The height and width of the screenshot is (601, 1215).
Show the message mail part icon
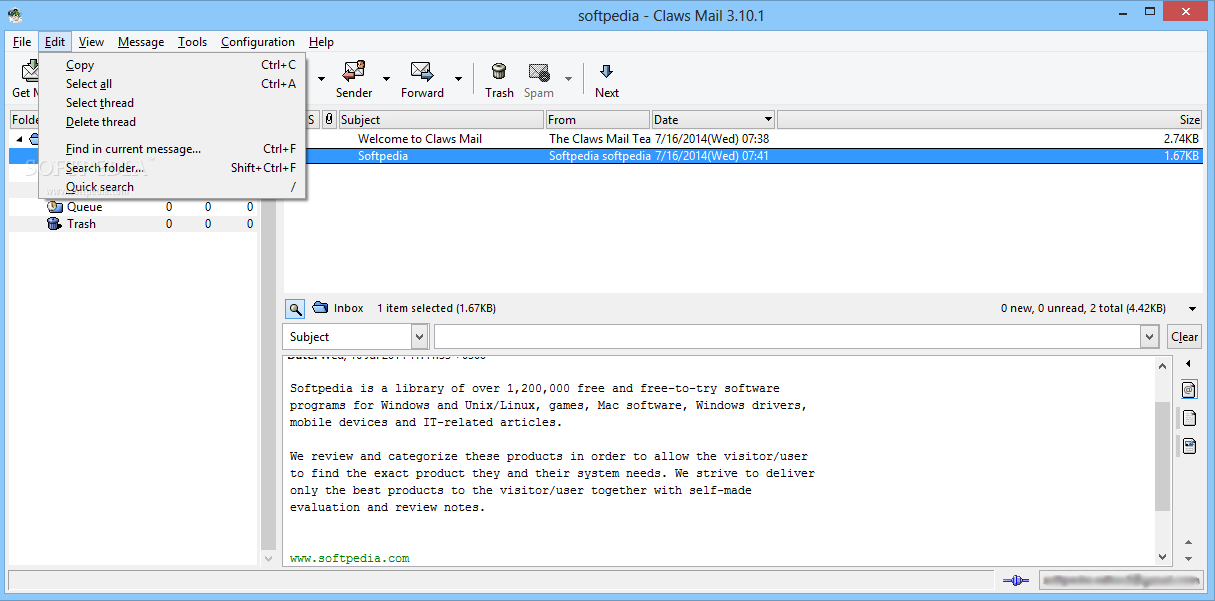tap(1189, 389)
